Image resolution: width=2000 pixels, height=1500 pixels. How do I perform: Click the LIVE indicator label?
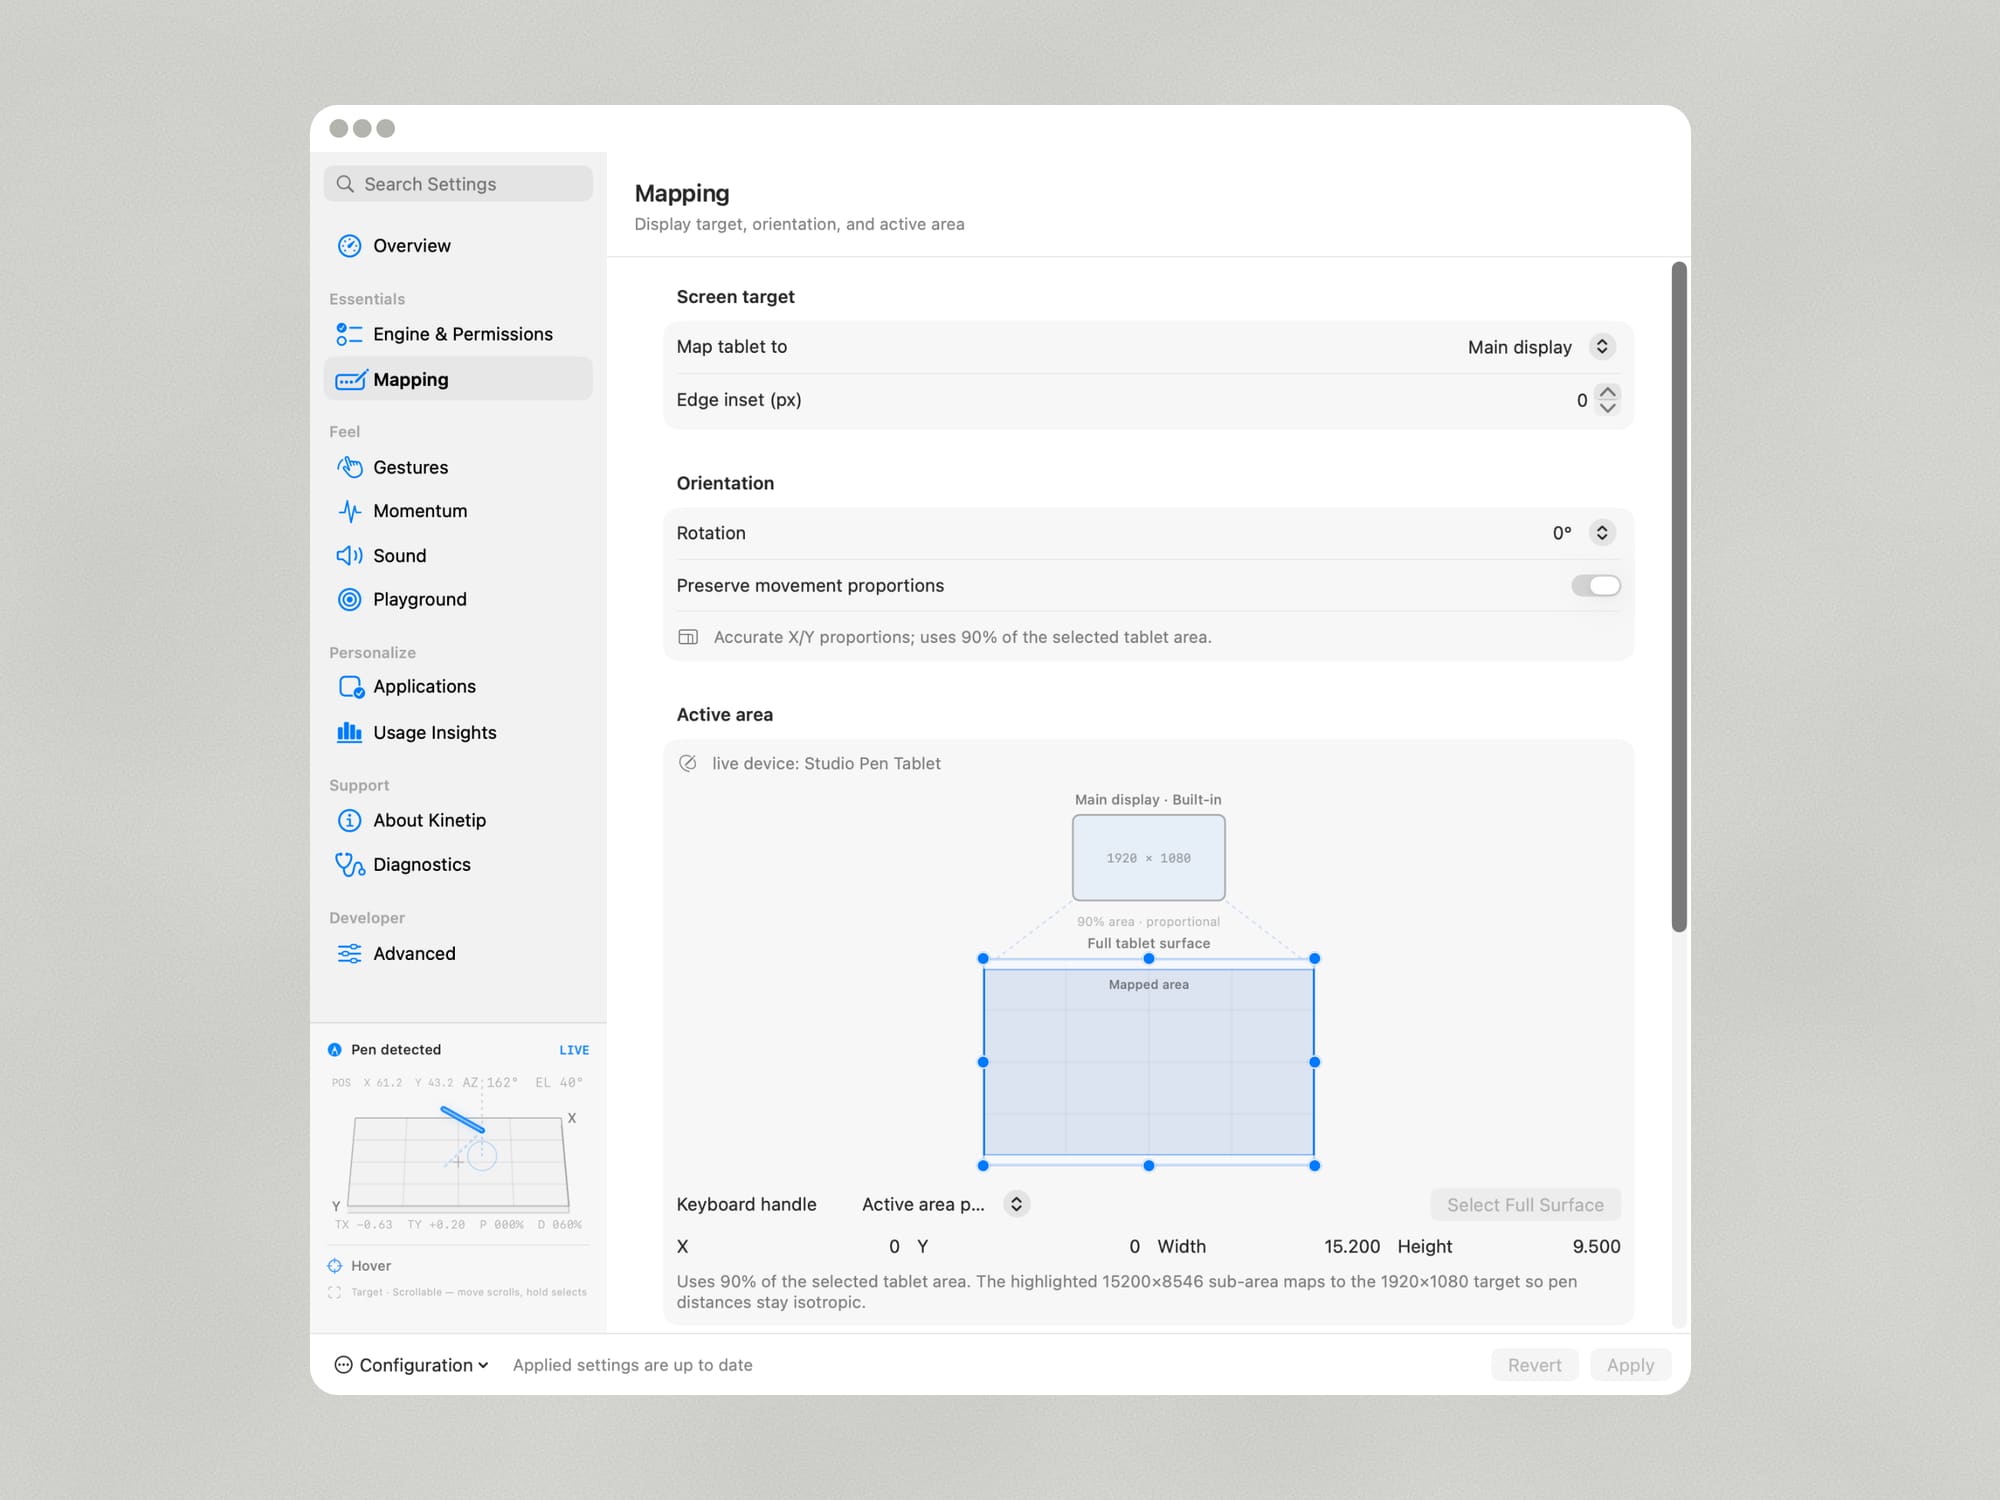click(x=574, y=1050)
